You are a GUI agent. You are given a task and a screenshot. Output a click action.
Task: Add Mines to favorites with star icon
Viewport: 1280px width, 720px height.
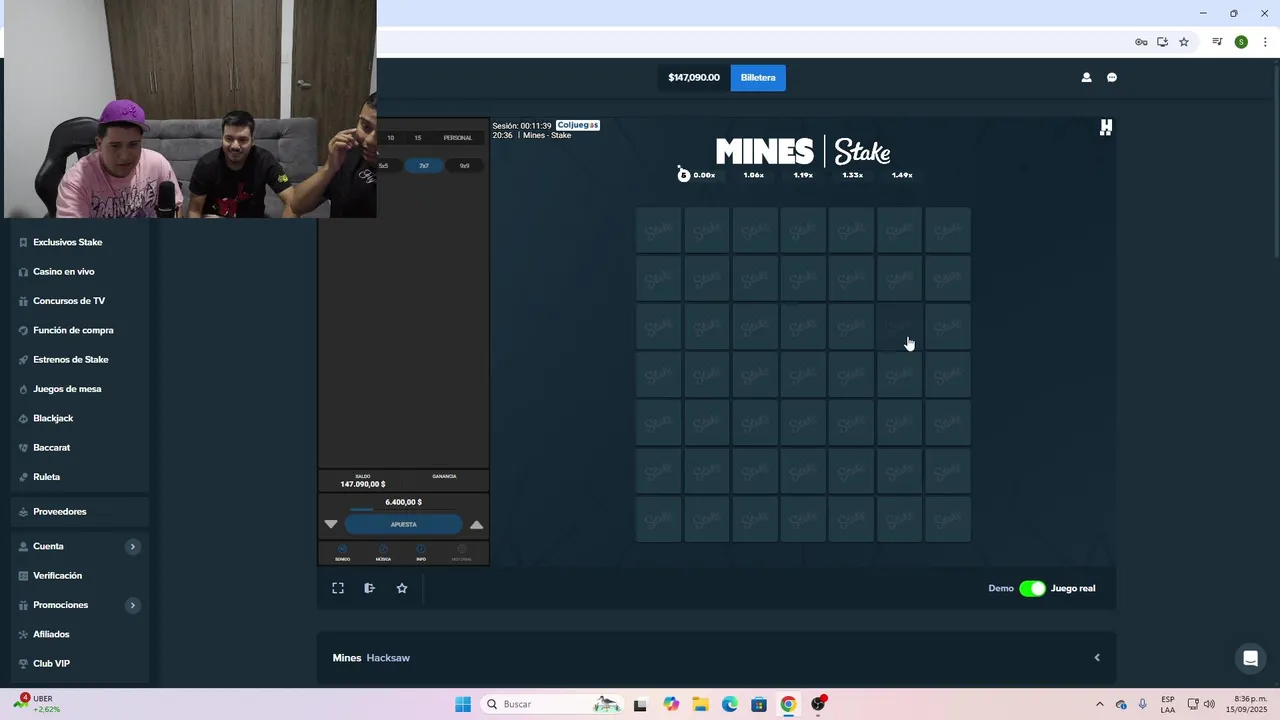point(402,588)
